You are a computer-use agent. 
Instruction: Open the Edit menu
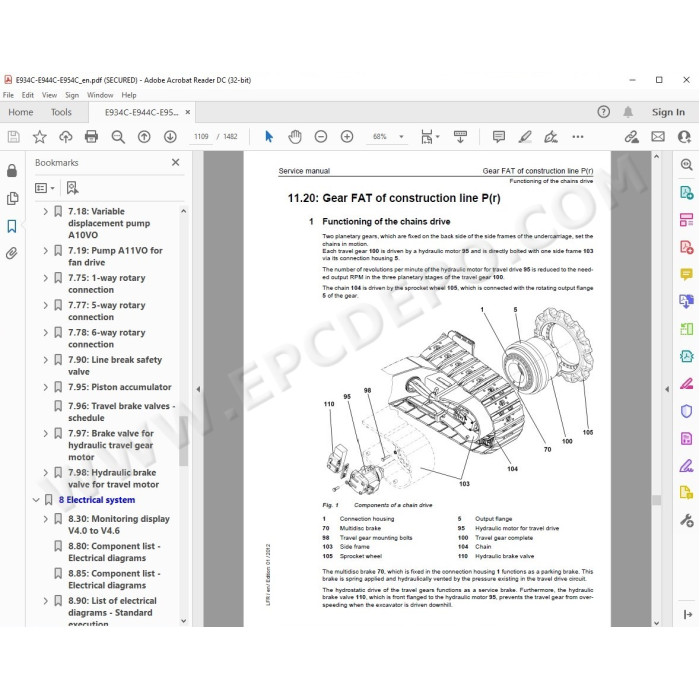[x=28, y=95]
